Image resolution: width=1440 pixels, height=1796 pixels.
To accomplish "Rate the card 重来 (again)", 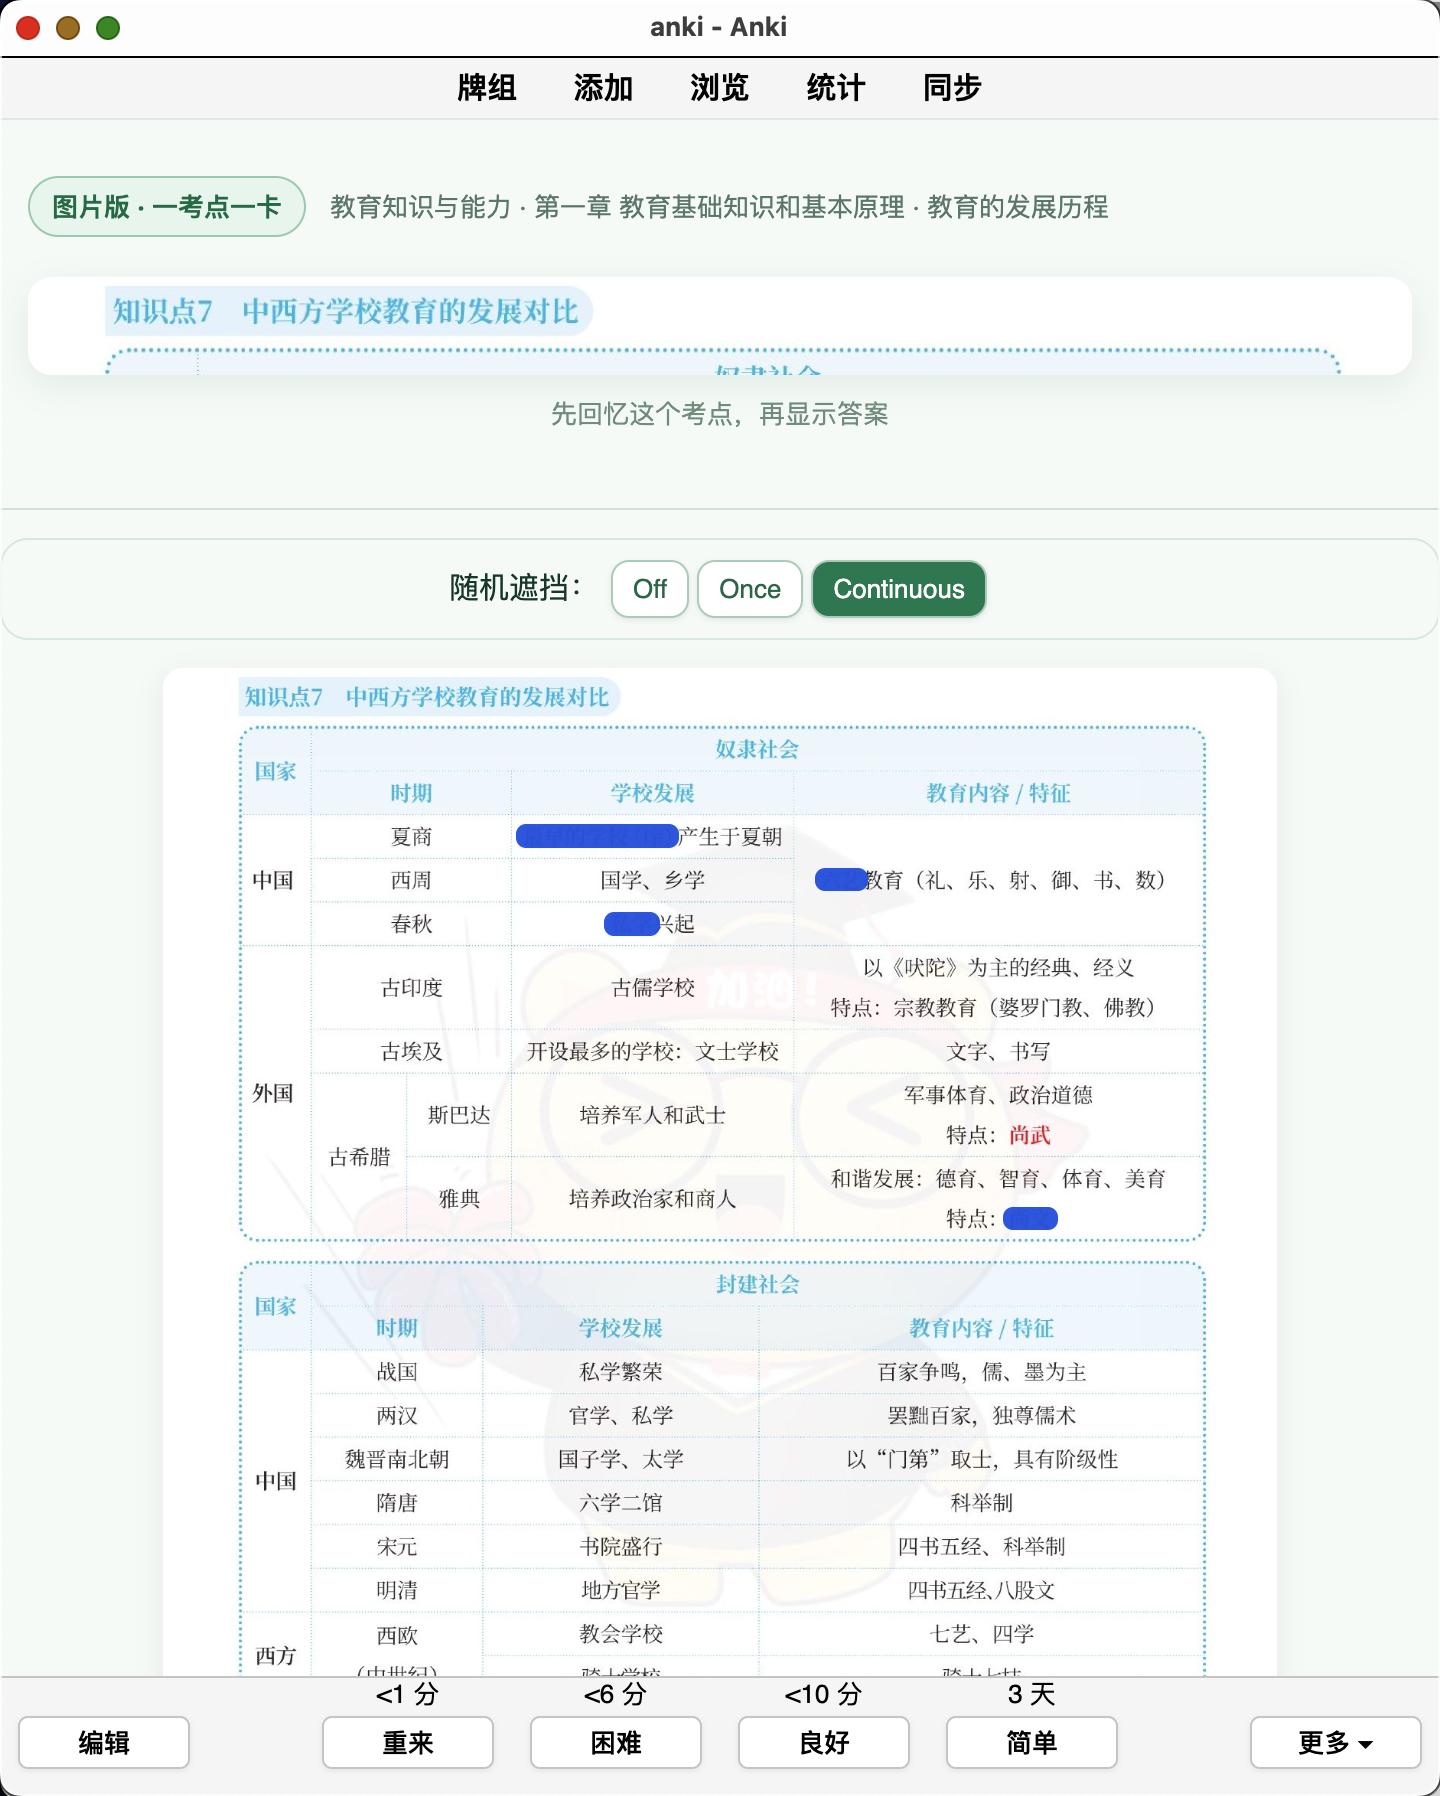I will coord(408,1743).
